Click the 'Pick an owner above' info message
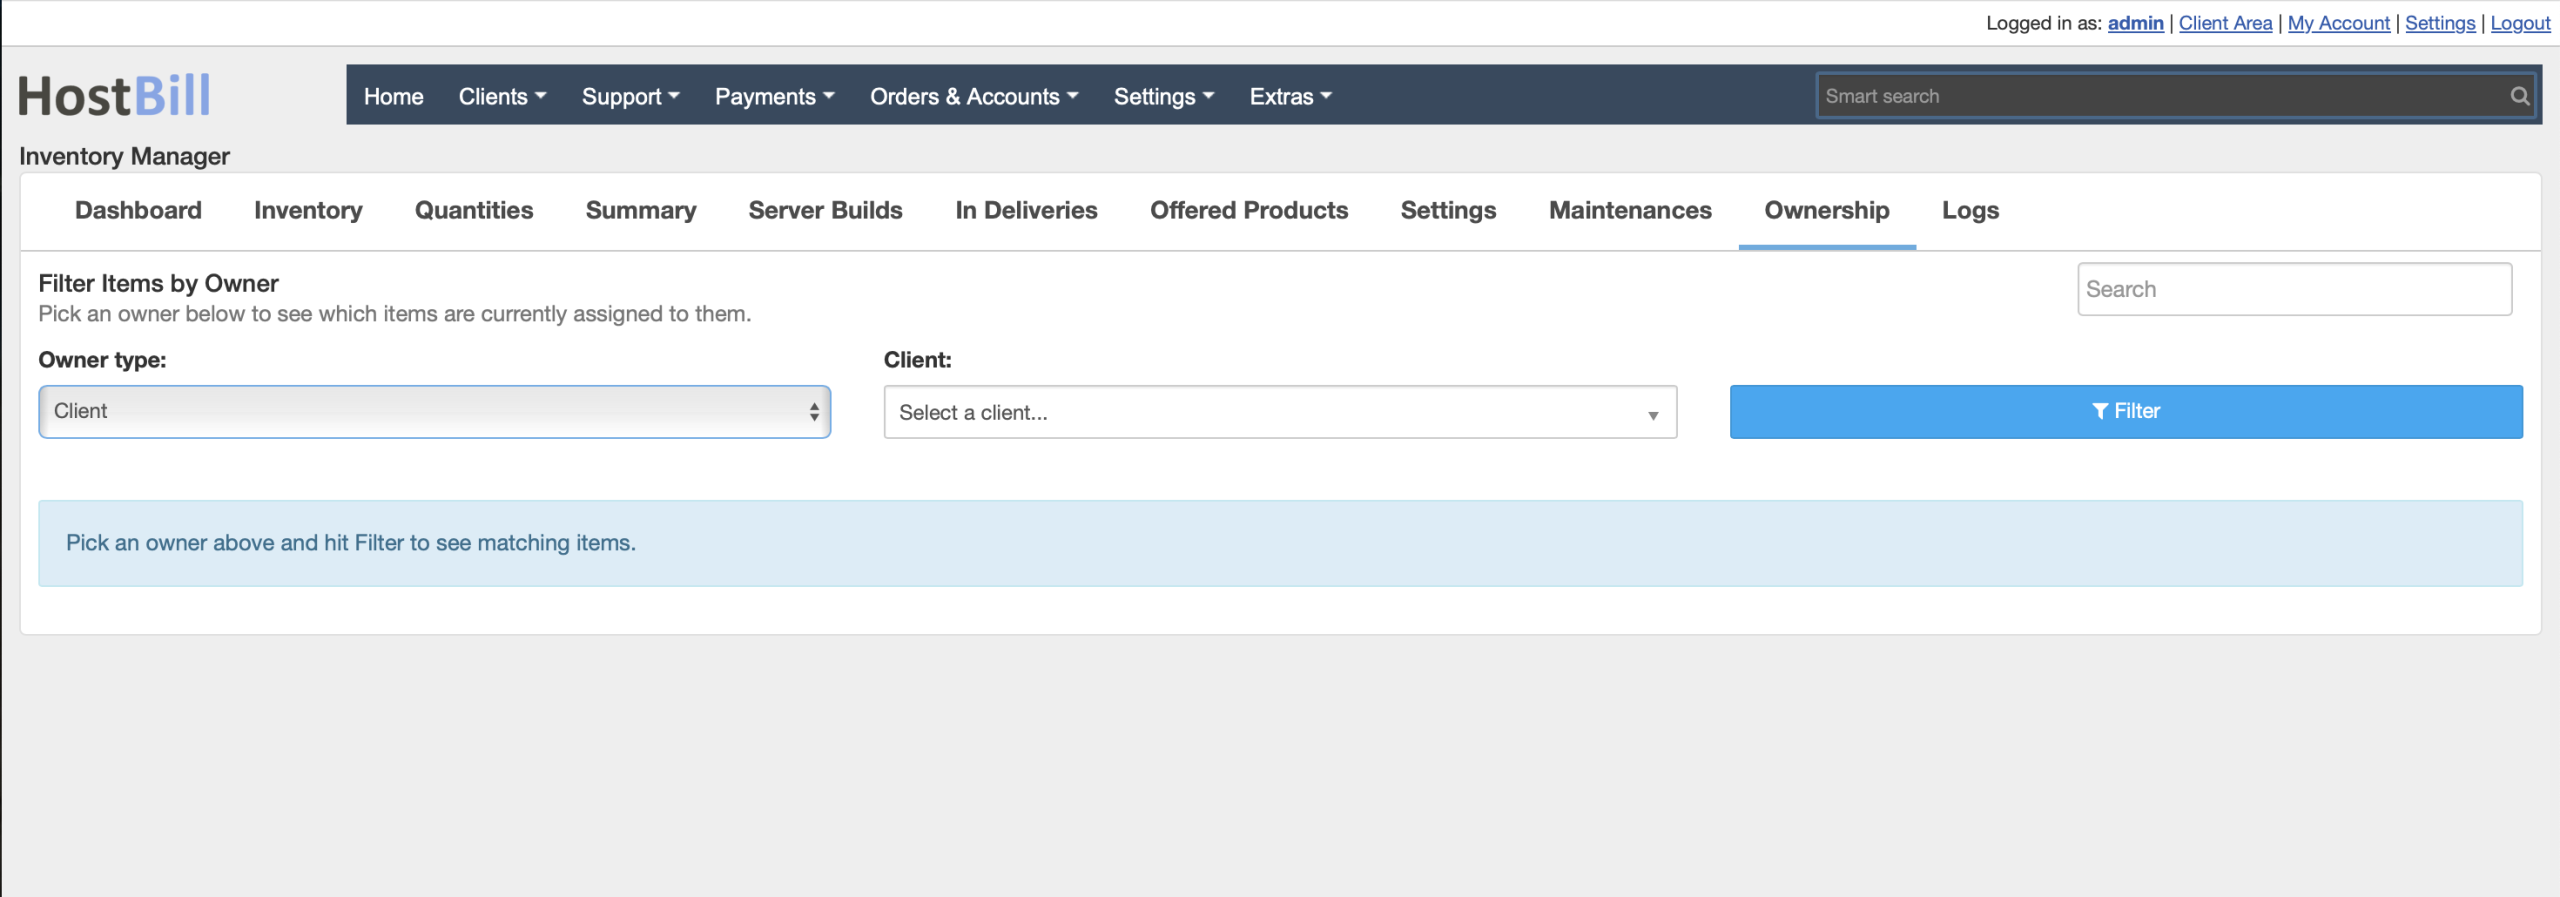Viewport: 2560px width, 897px height. (351, 543)
